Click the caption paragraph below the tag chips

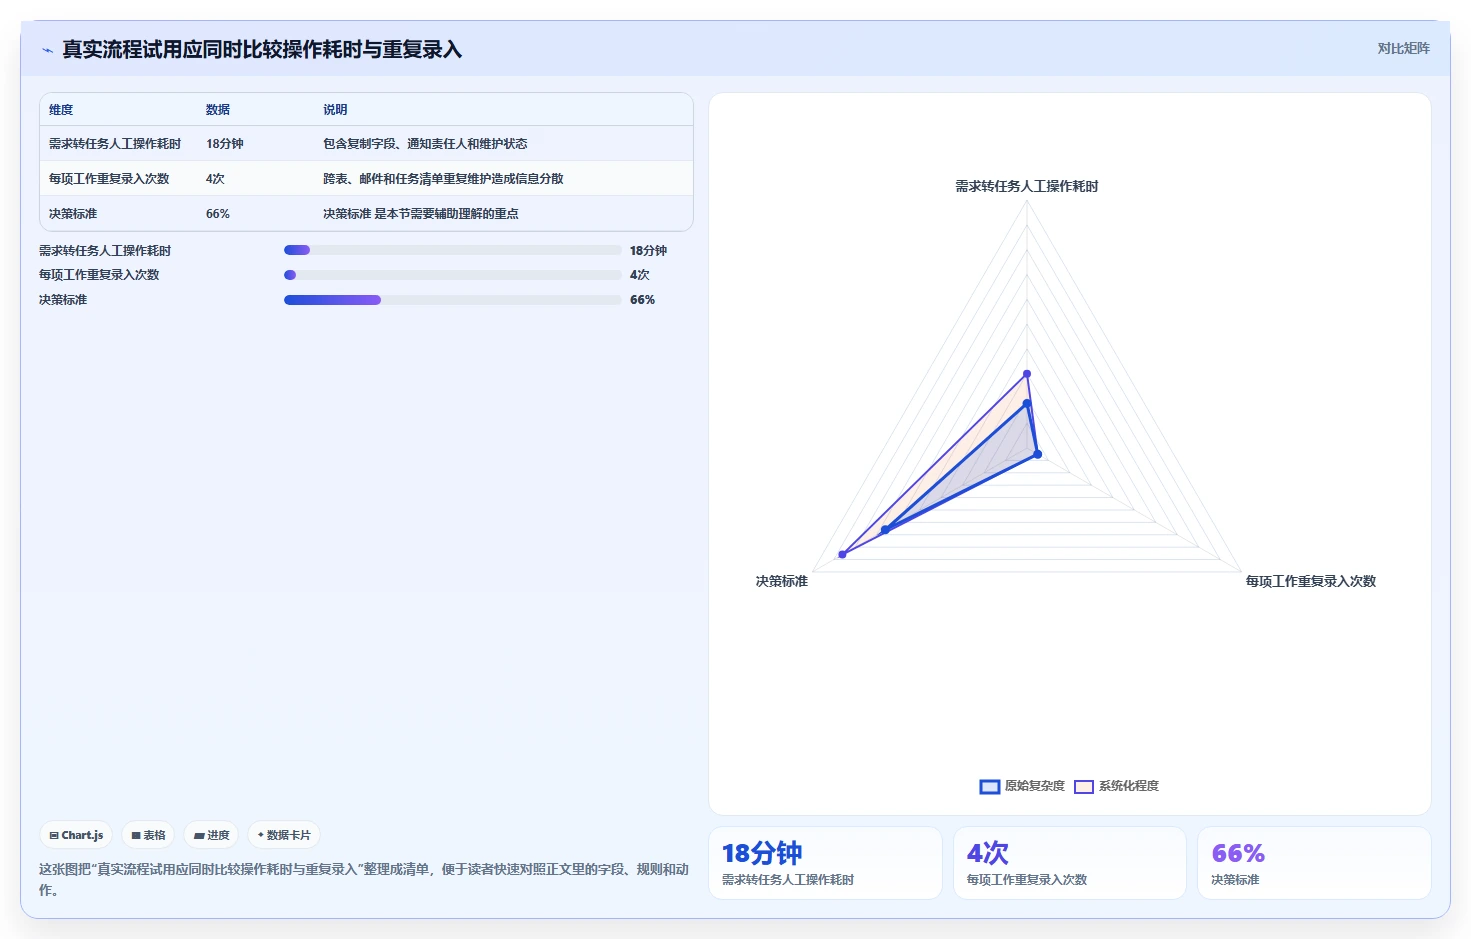click(x=364, y=879)
